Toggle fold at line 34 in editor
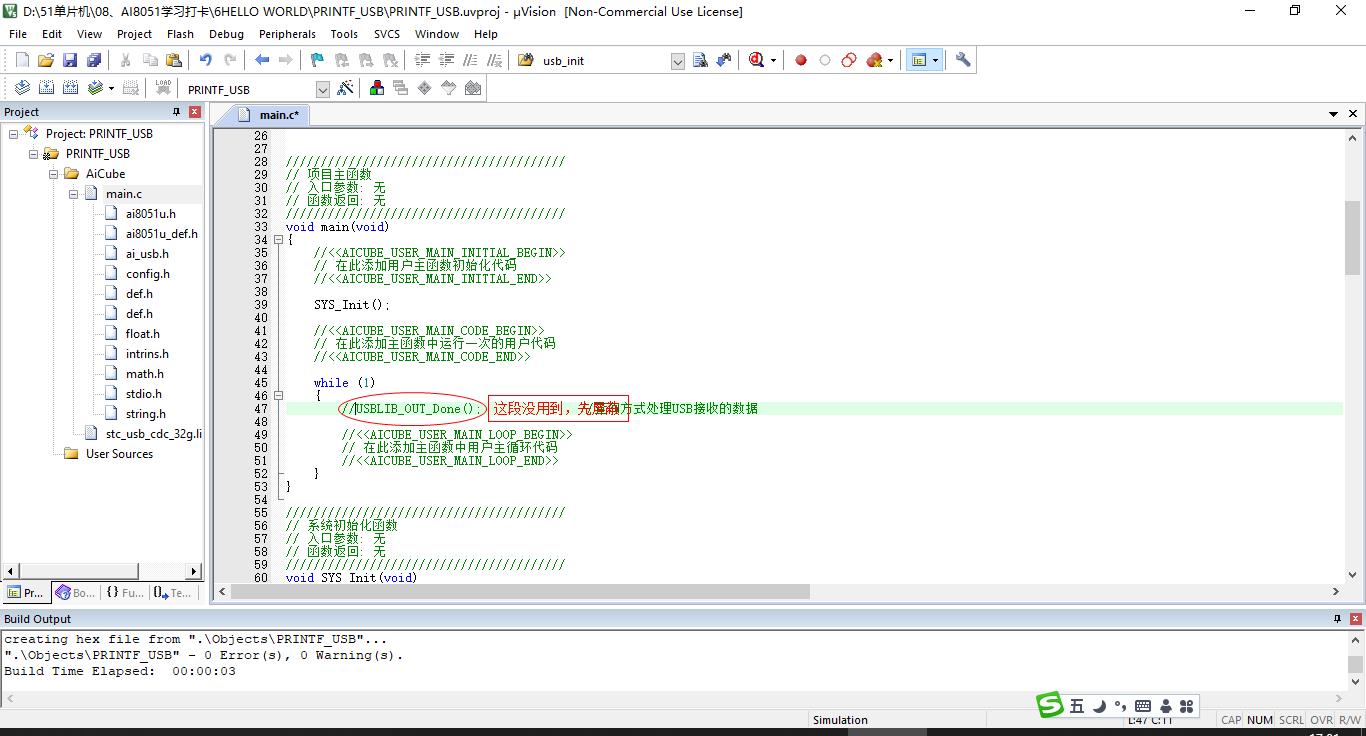 [278, 240]
